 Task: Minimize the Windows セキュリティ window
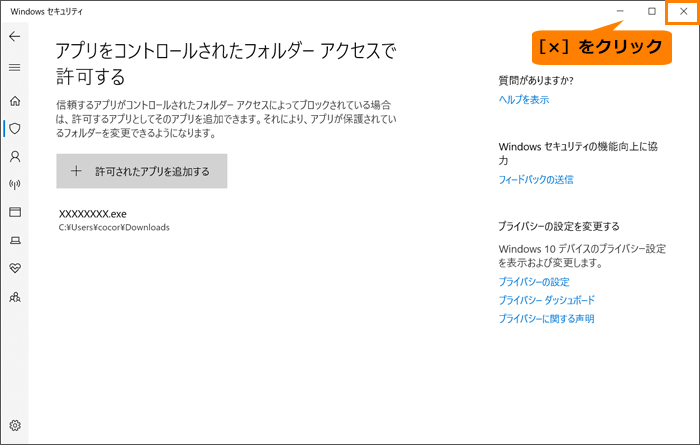[x=620, y=12]
